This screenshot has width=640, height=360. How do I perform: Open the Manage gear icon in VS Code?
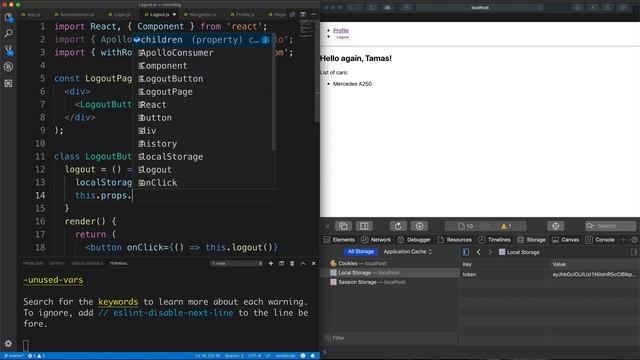point(8,344)
